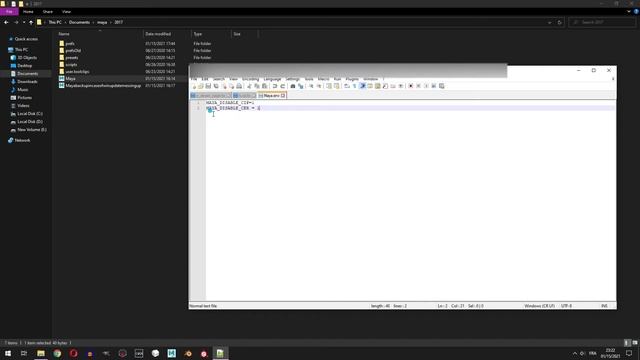Image resolution: width=640 pixels, height=360 pixels.
Task: Click the Save icon in Notepad++ toolbar
Action: pos(208,86)
